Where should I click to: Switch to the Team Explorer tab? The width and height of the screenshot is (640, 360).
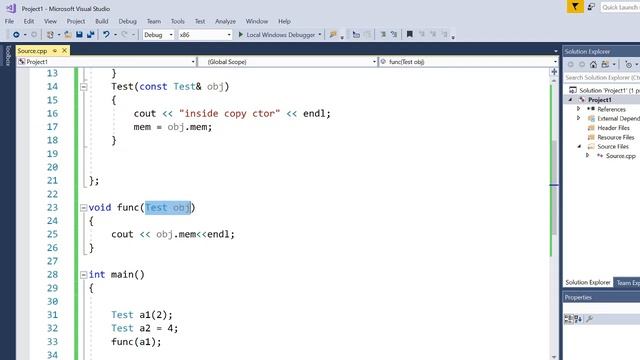point(627,282)
